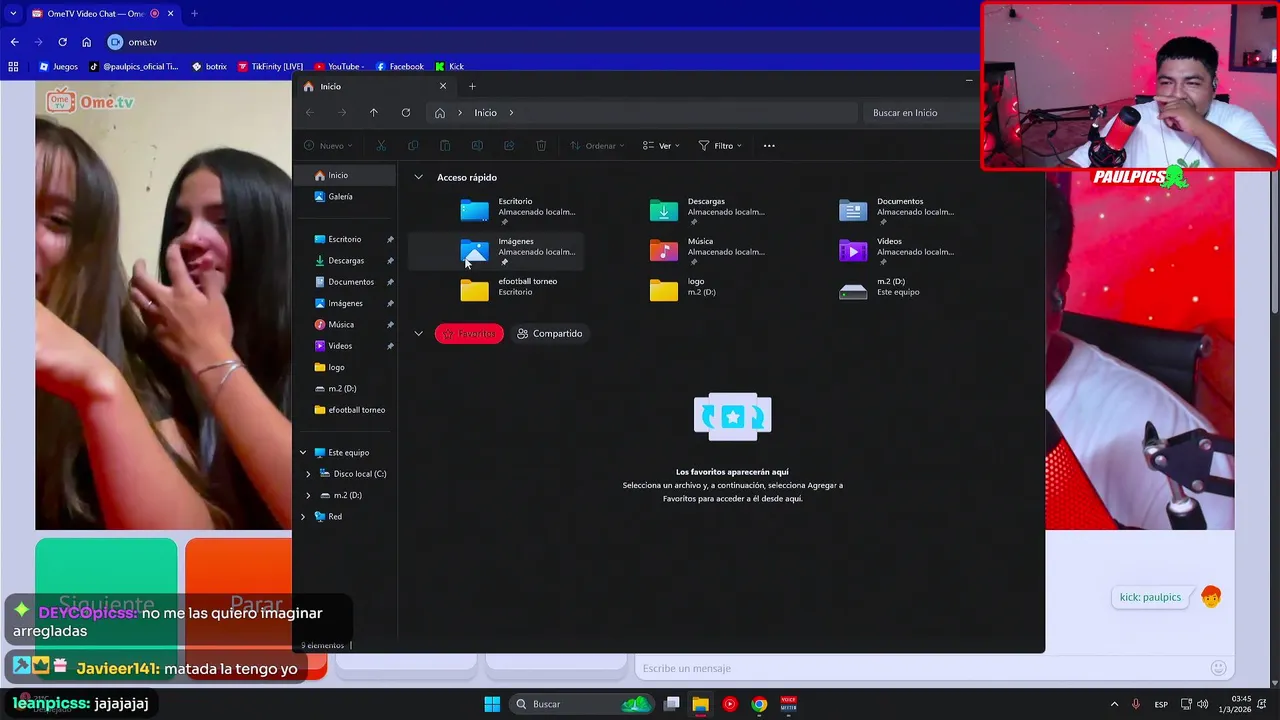The height and width of the screenshot is (720, 1280).
Task: Click Inicio in the address bar breadcrumb
Action: (x=485, y=113)
